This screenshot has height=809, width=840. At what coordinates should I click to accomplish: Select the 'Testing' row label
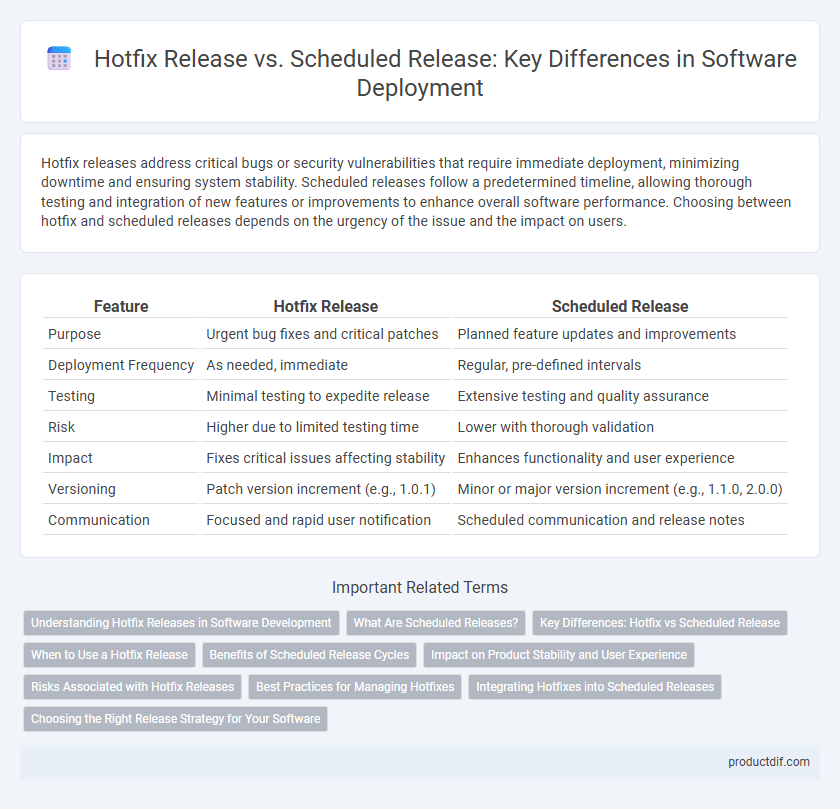[x=71, y=396]
